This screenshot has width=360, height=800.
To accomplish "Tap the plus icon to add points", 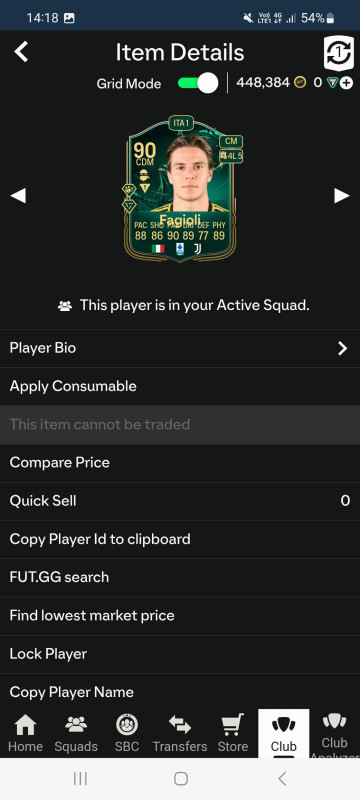I will pos(347,83).
